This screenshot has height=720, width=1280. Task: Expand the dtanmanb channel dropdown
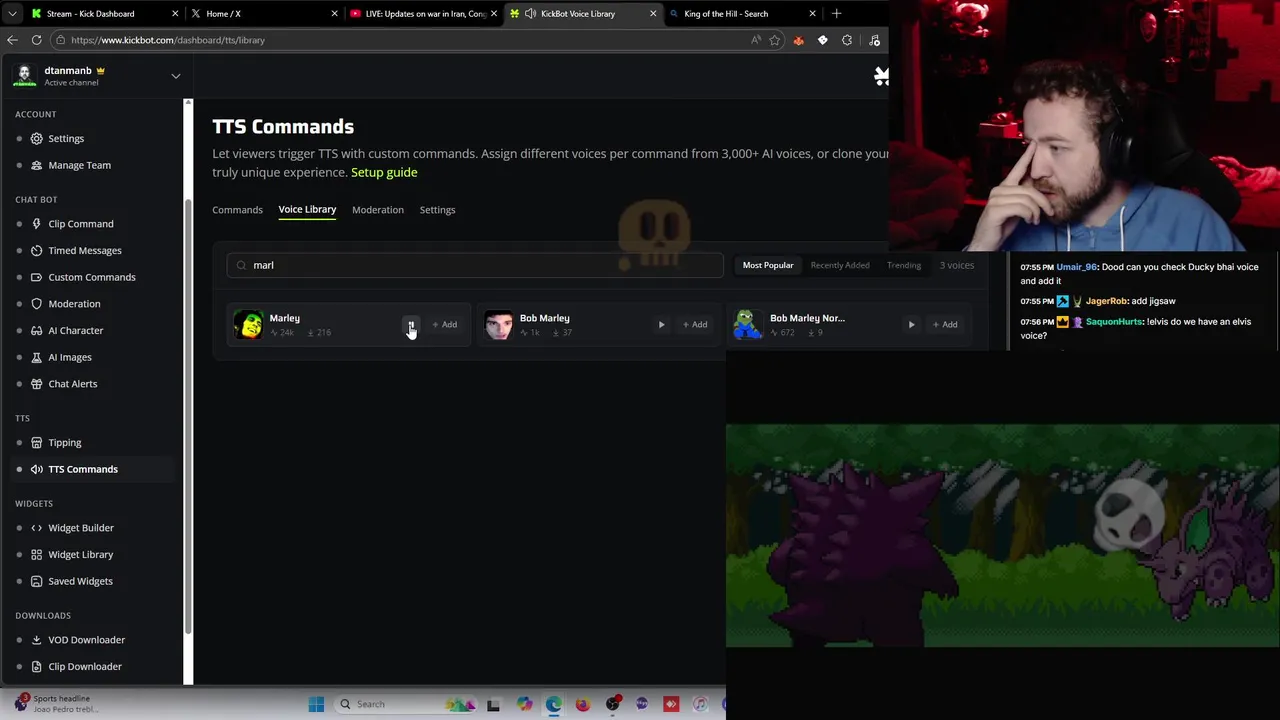coord(176,76)
